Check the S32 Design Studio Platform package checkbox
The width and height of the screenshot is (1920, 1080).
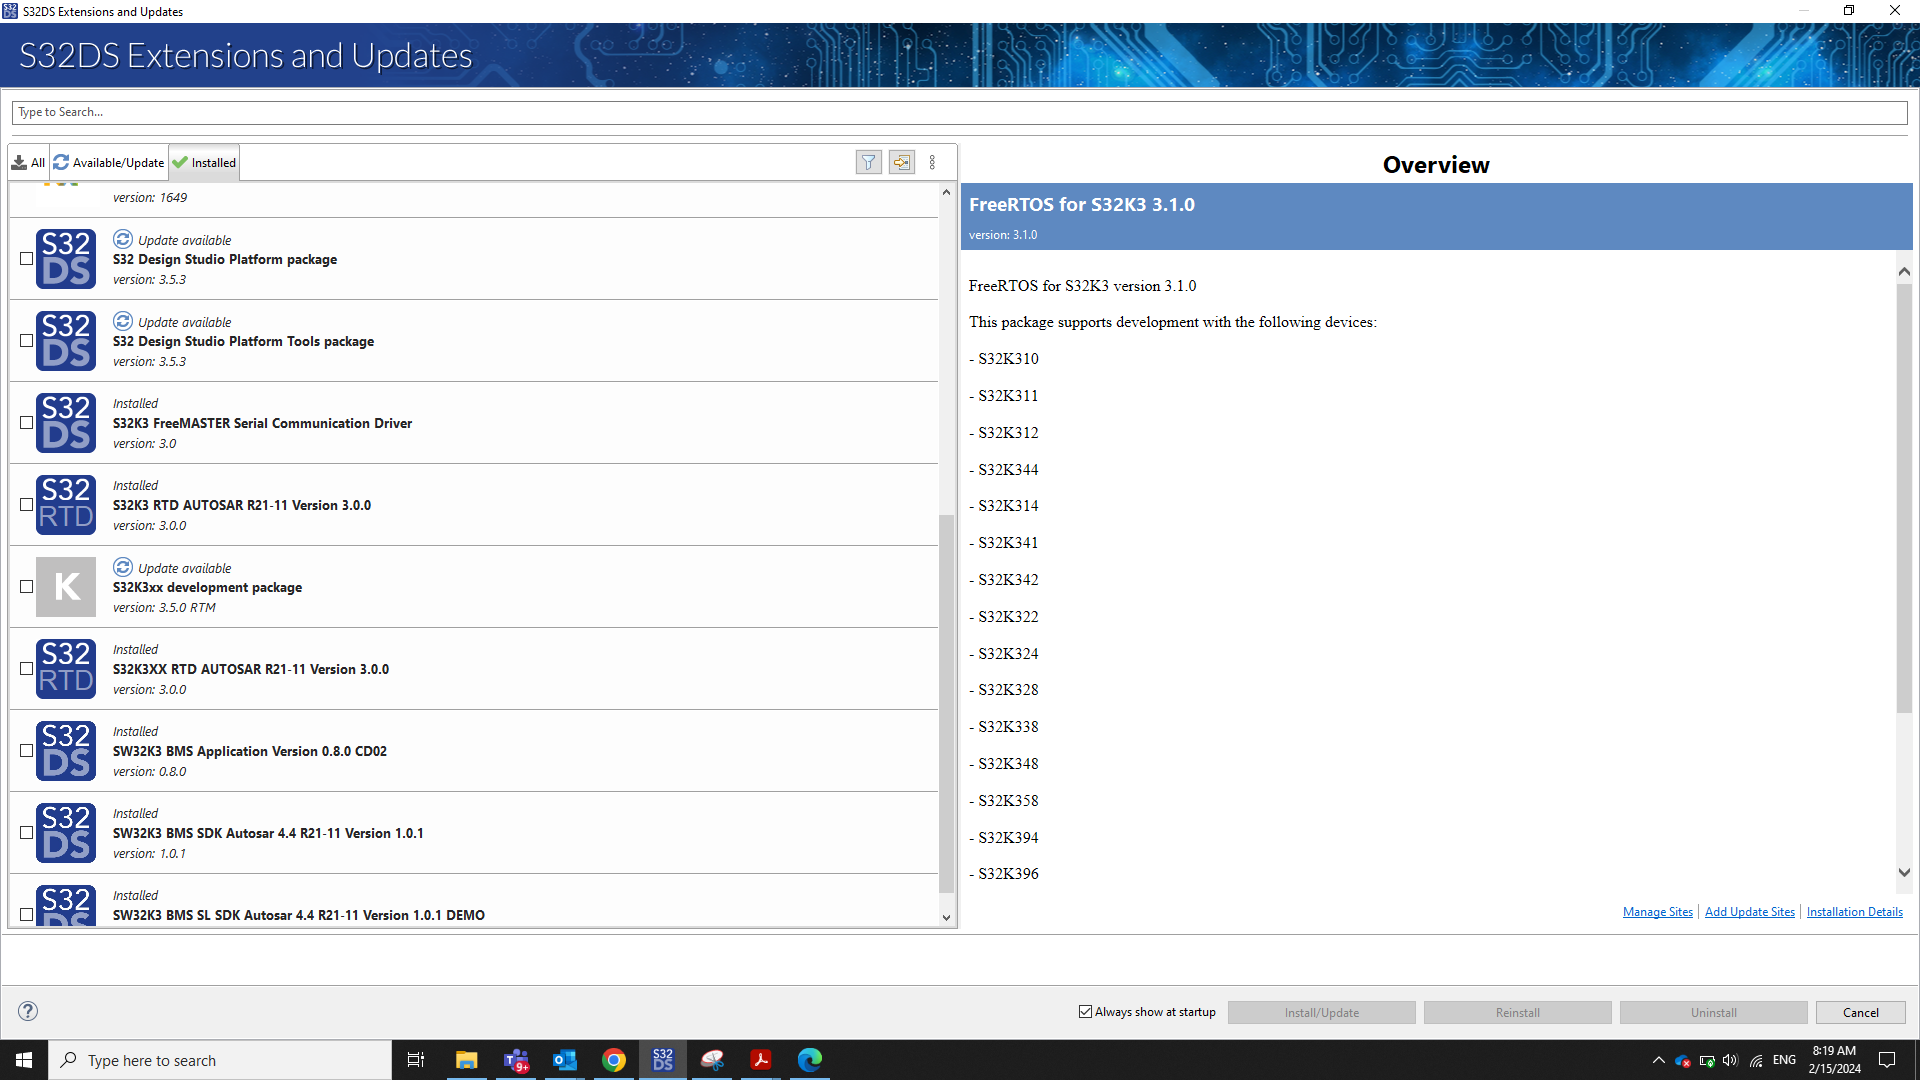[x=27, y=259]
